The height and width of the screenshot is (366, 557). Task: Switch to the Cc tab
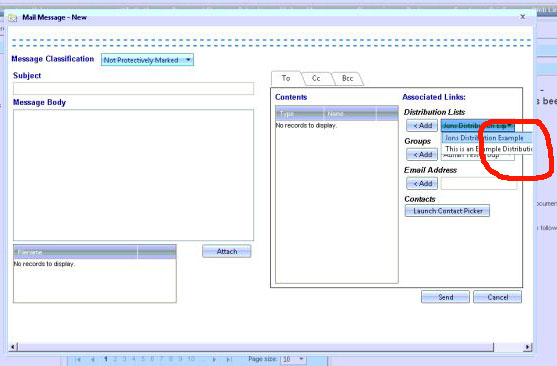click(316, 79)
